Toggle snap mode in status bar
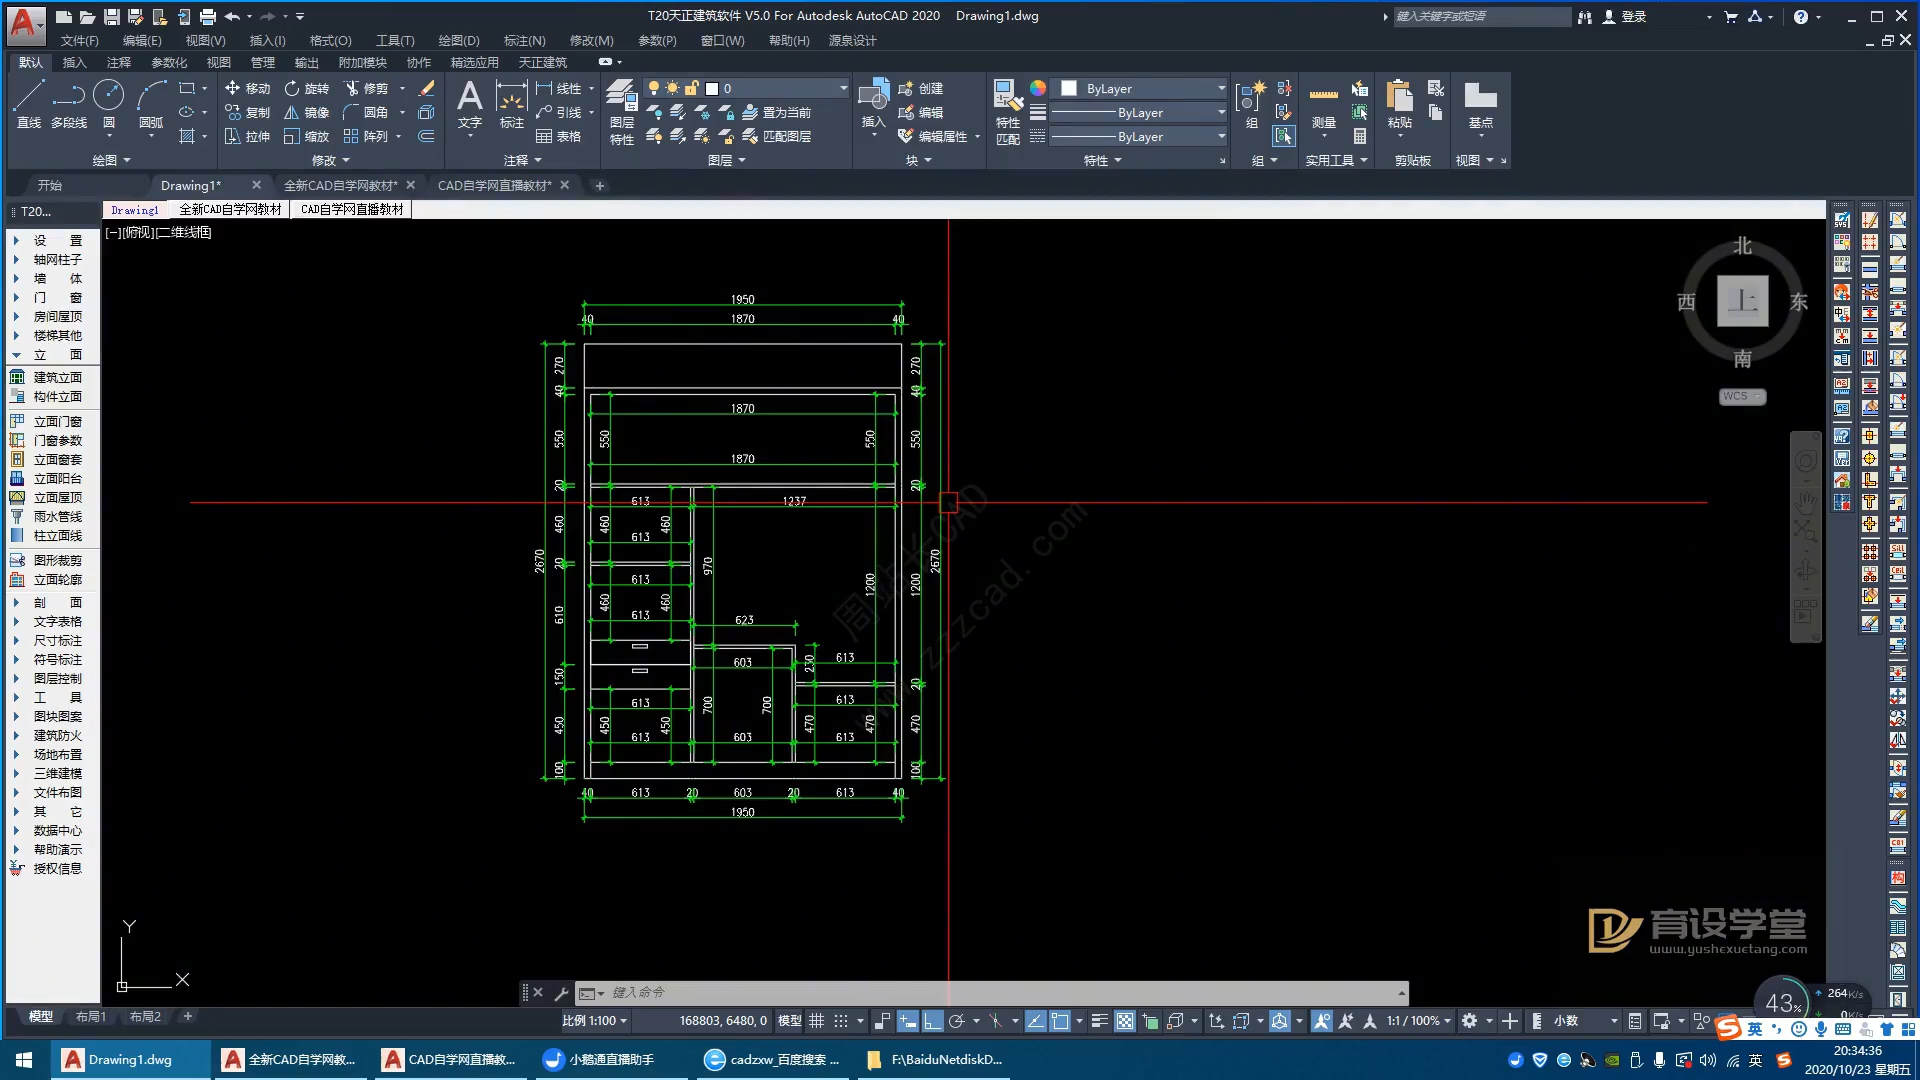The width and height of the screenshot is (1920, 1080). pos(841,1021)
